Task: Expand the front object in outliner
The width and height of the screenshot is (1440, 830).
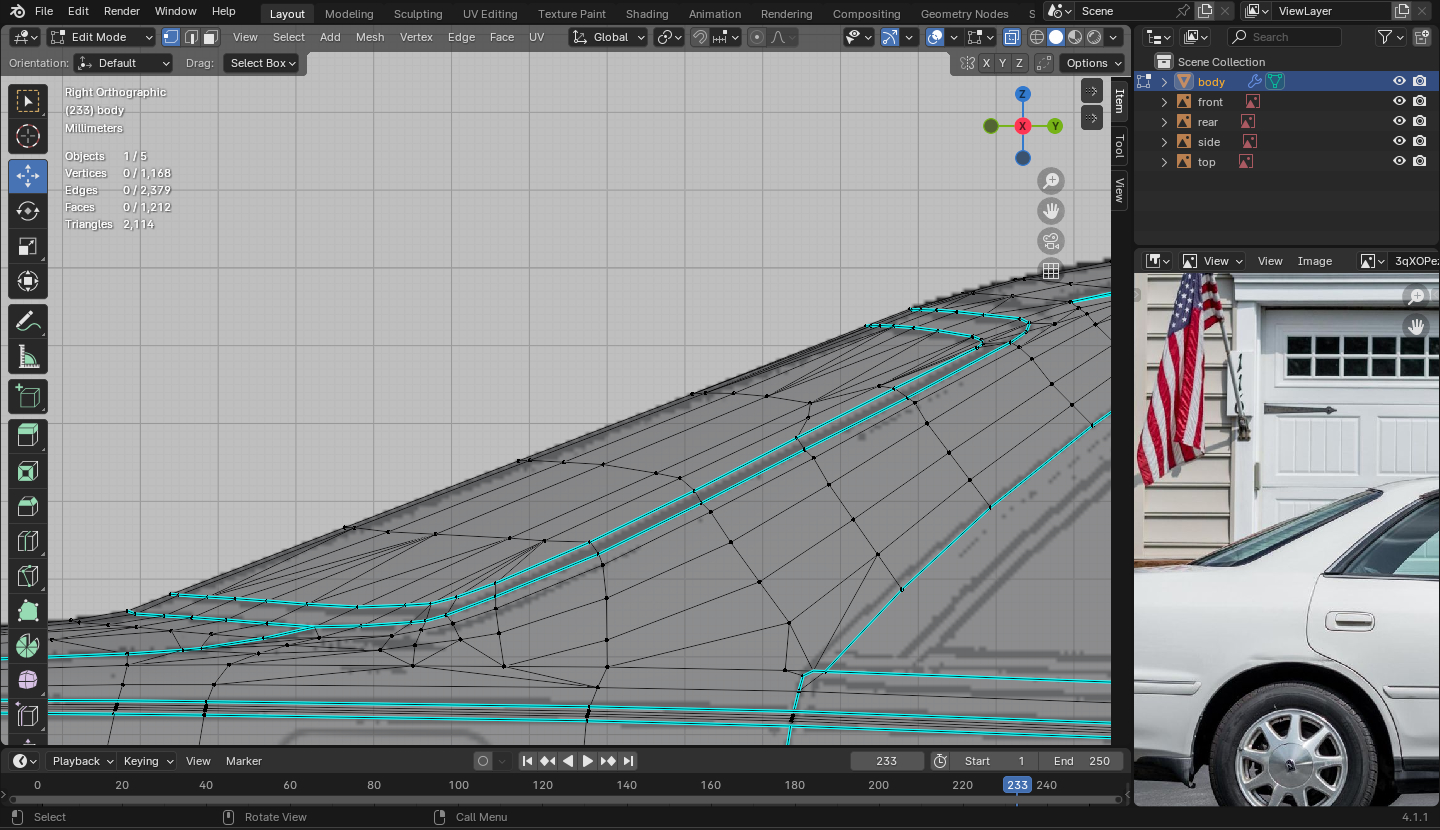Action: tap(1164, 102)
